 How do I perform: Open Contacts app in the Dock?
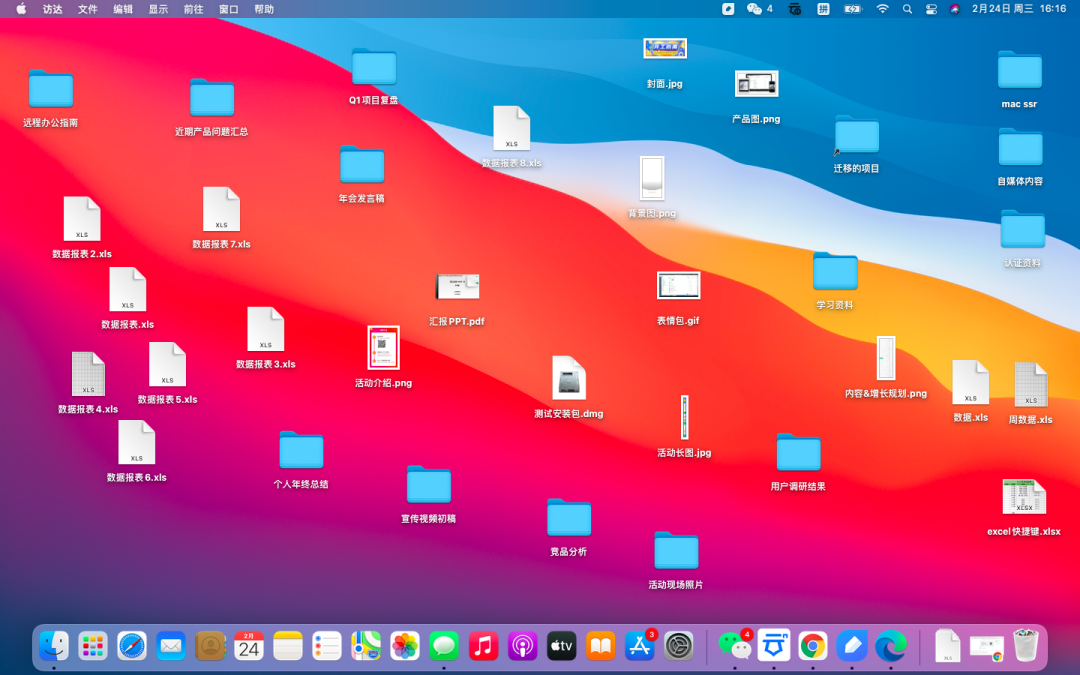[210, 646]
